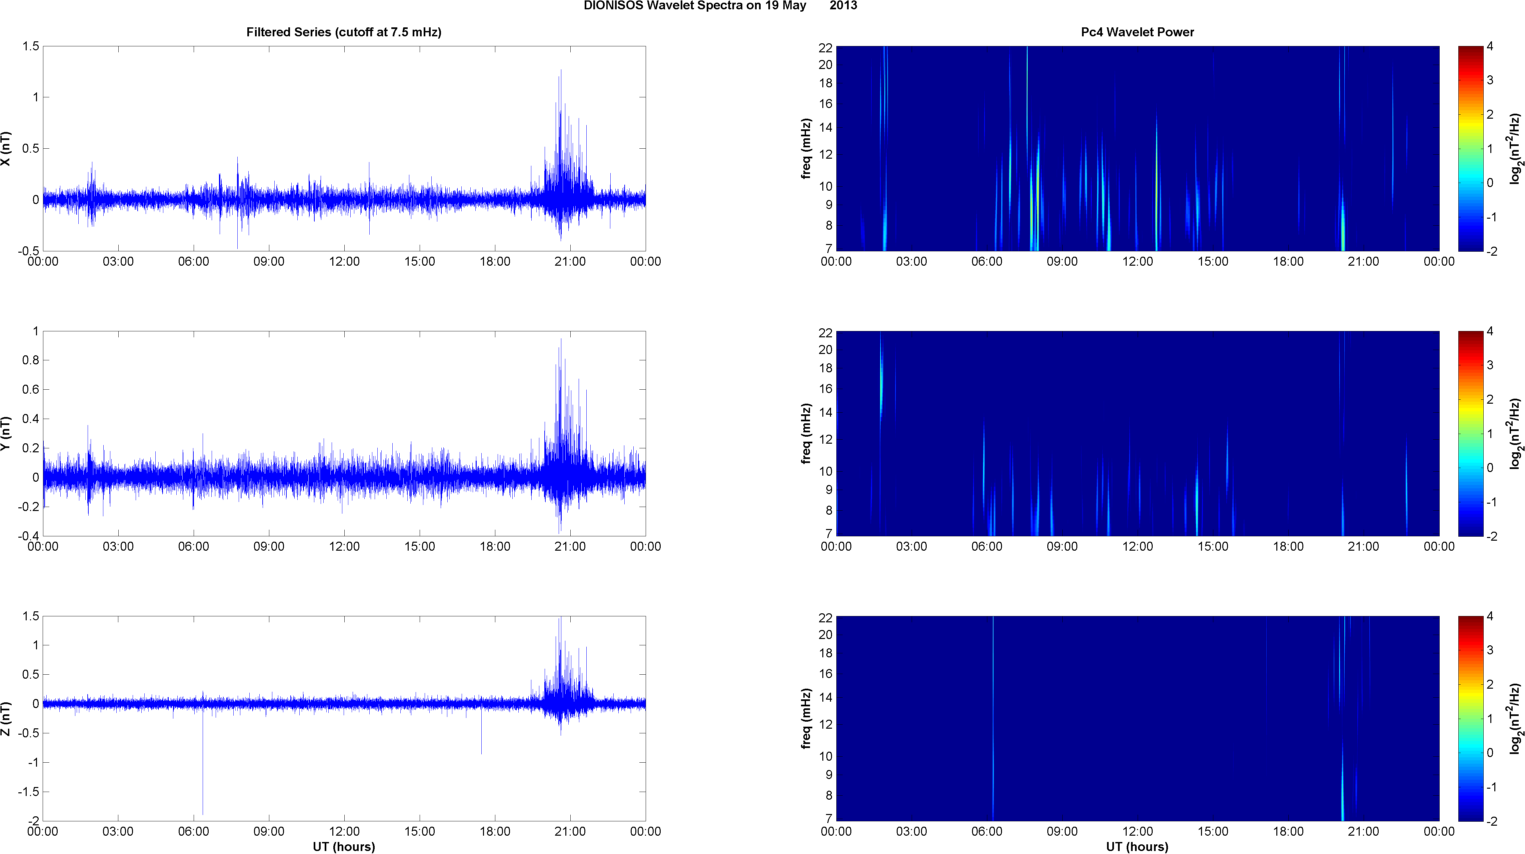This screenshot has height=854, width=1525.
Task: Click the 12:00 tick under the Y series plot
Action: 344,547
